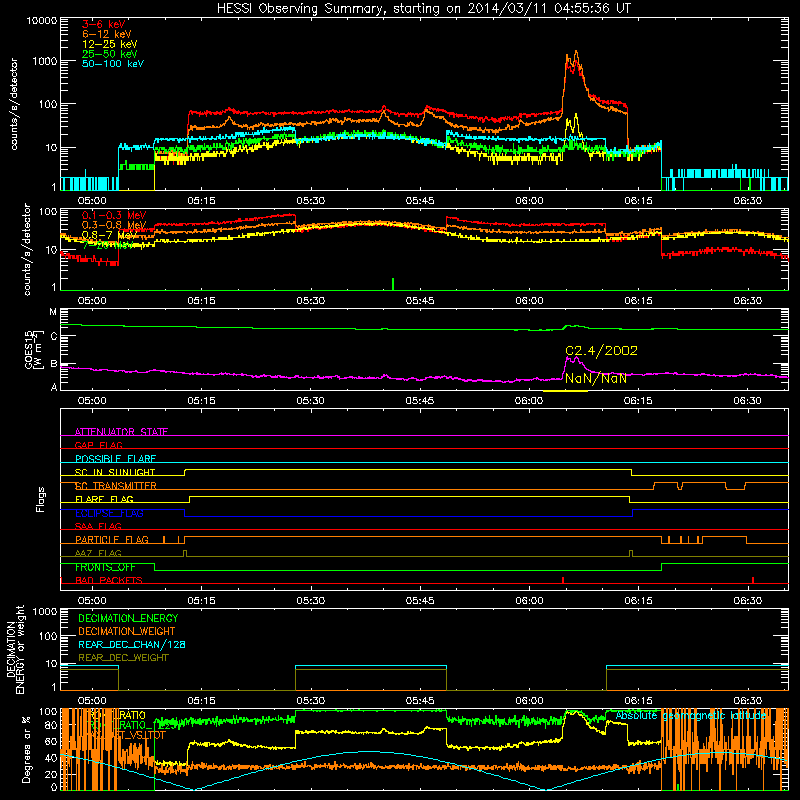Click the 25-50 keV legend entry

[x=110, y=54]
